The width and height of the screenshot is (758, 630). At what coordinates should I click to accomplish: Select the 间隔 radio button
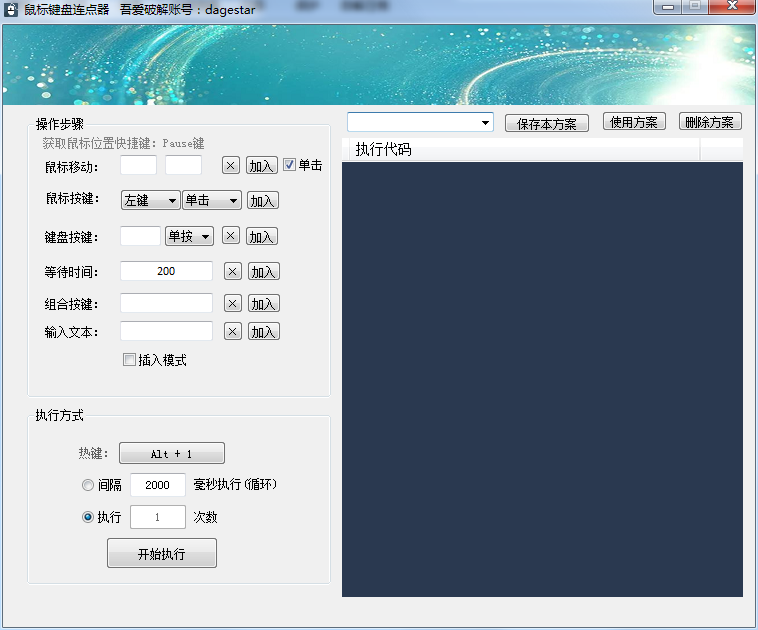88,485
